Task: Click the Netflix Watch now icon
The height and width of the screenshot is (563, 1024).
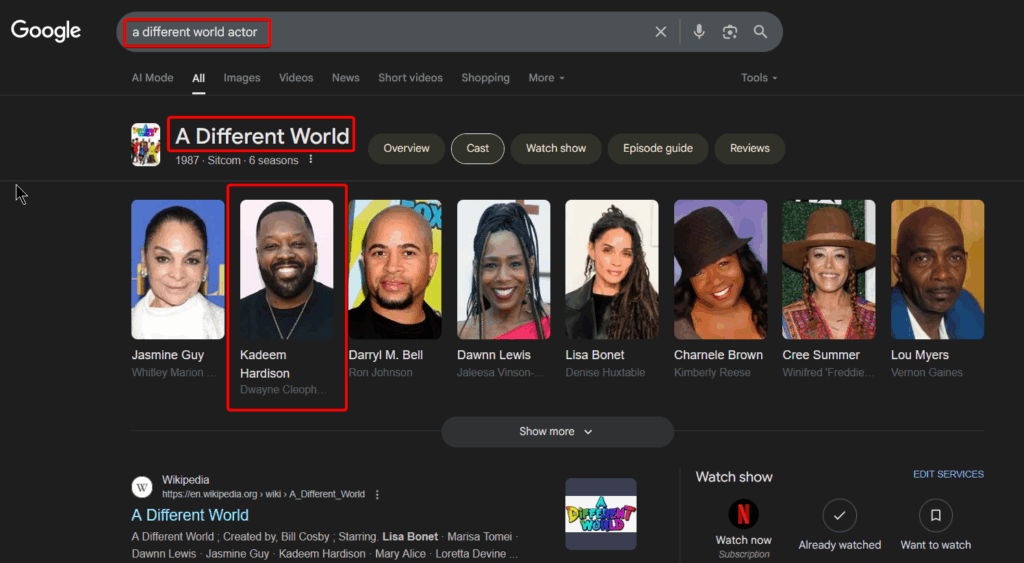Action: (743, 514)
